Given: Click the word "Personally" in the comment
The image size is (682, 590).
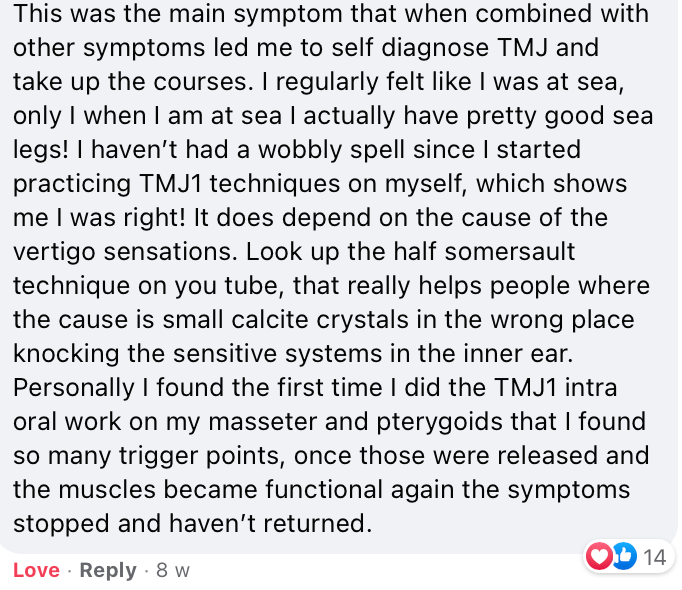Looking at the screenshot, I should [x=74, y=388].
